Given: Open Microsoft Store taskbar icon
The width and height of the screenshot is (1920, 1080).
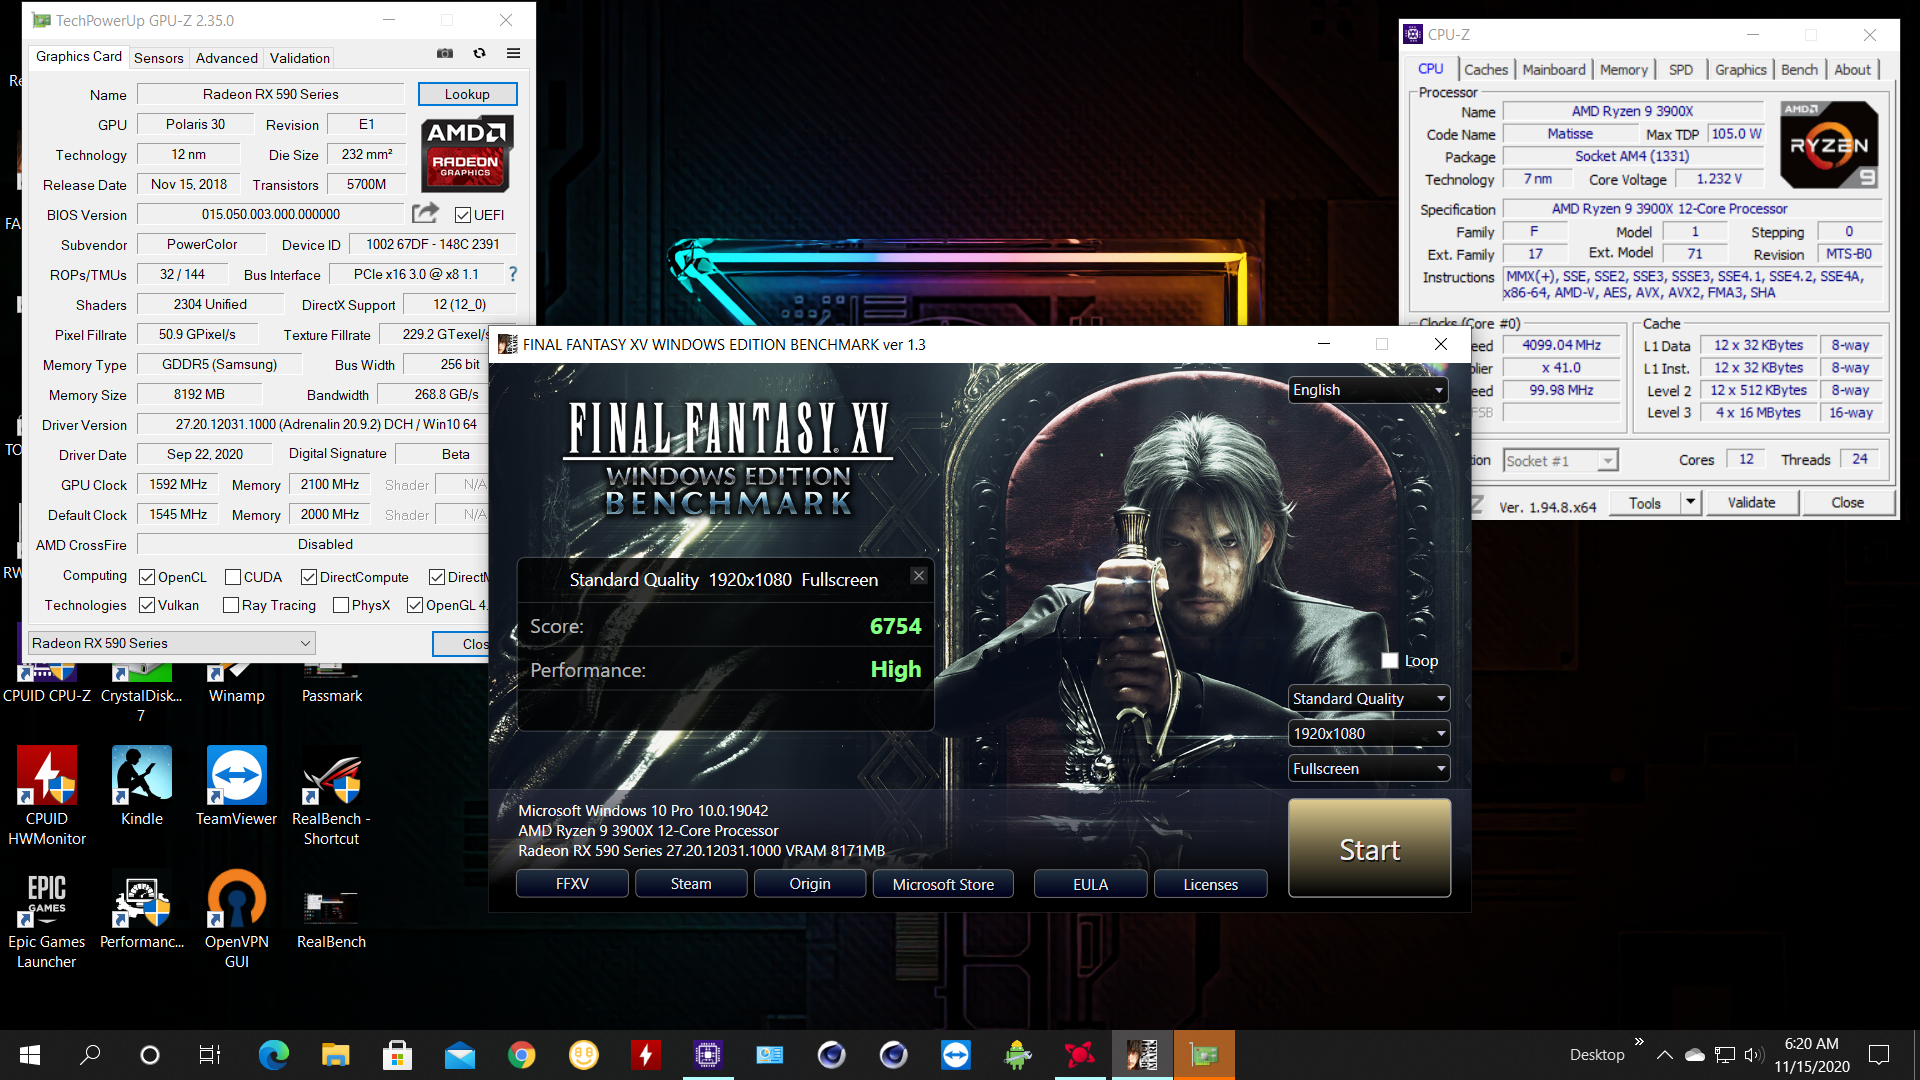Looking at the screenshot, I should (397, 1055).
